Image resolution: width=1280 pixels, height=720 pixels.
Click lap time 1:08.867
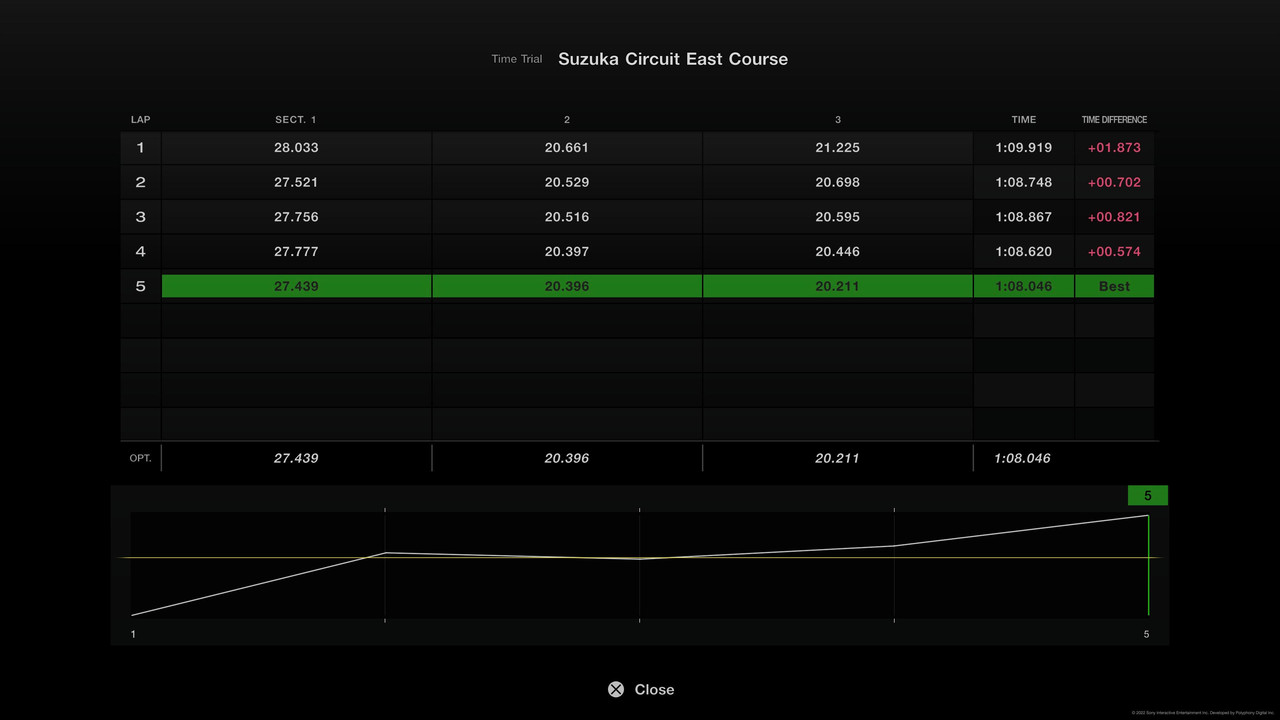pyautogui.click(x=1023, y=217)
